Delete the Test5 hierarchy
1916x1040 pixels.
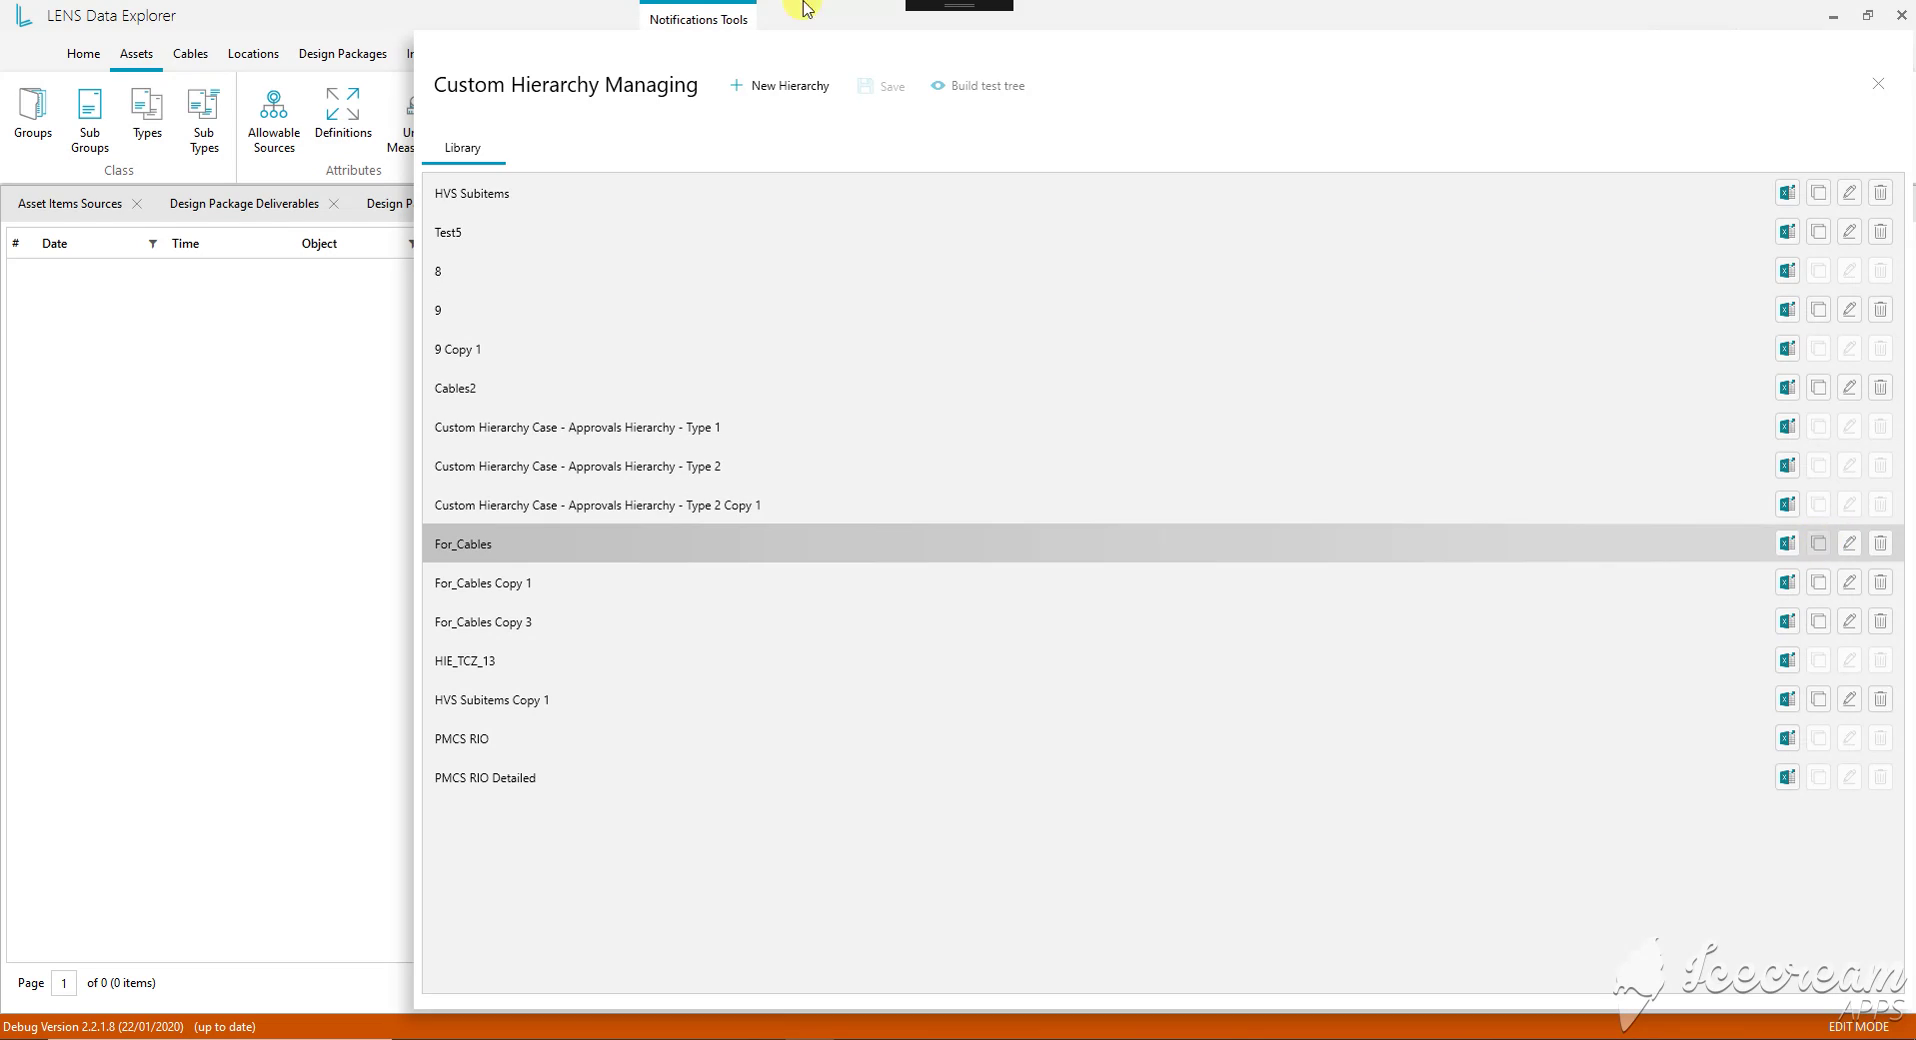coord(1880,232)
